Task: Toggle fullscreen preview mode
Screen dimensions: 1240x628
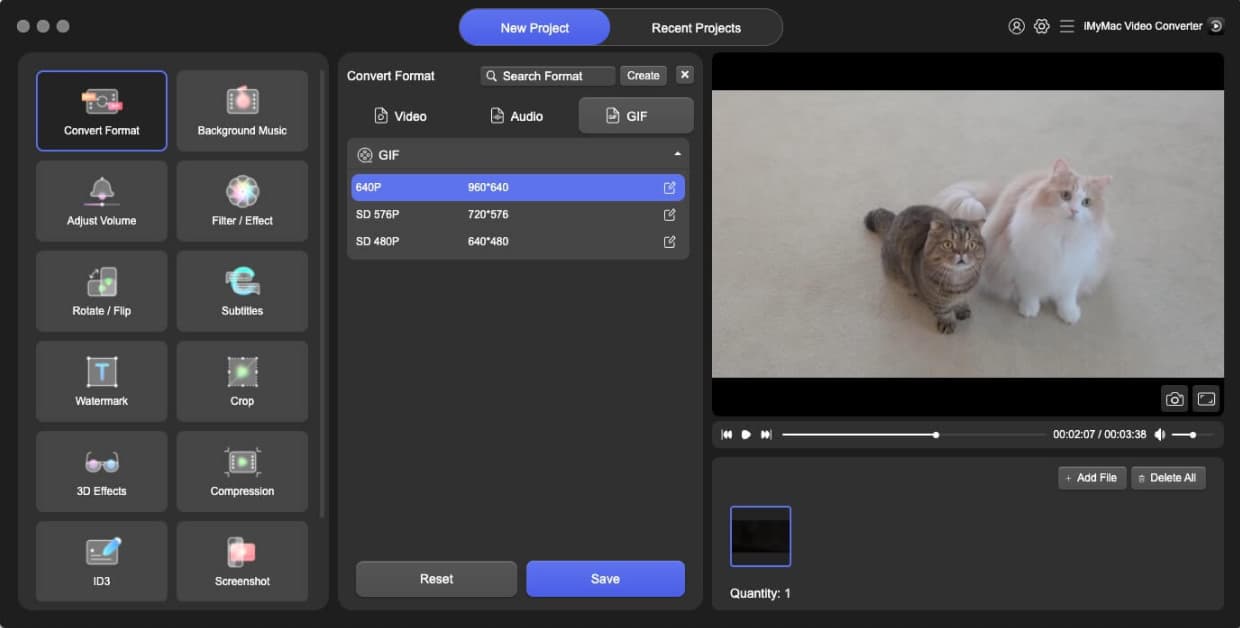Action: (1206, 399)
